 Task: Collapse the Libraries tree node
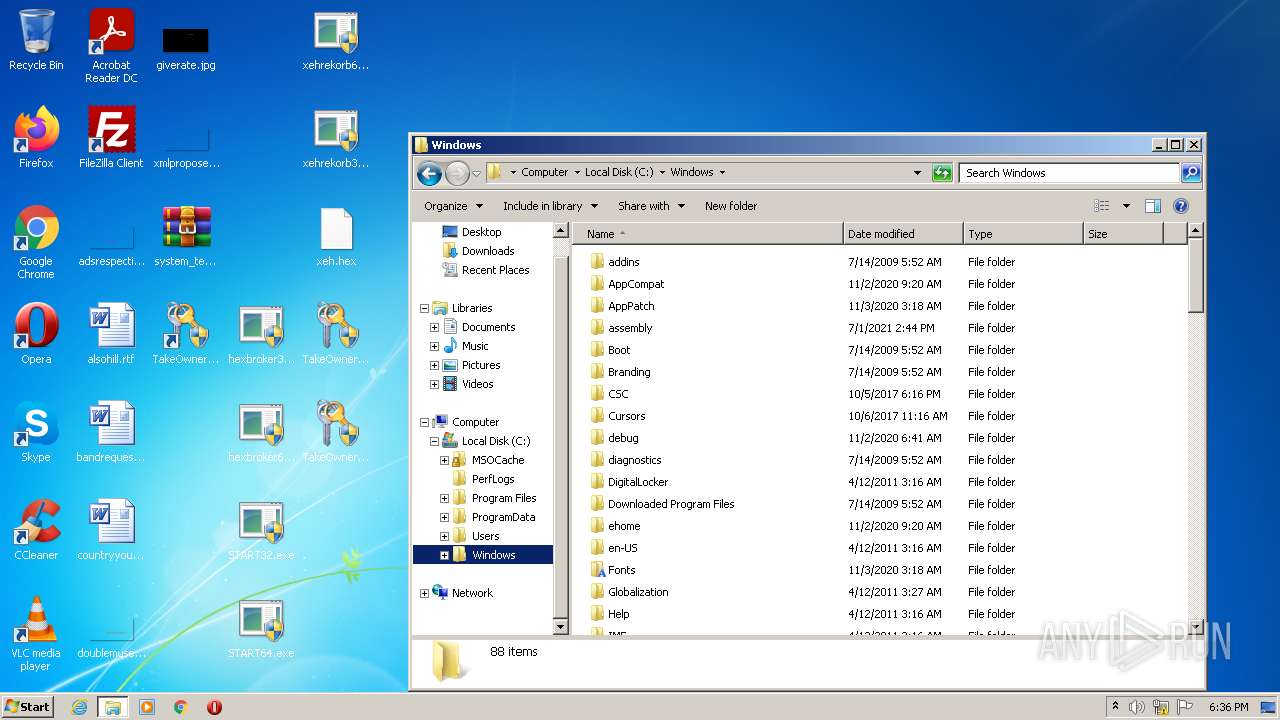point(425,308)
